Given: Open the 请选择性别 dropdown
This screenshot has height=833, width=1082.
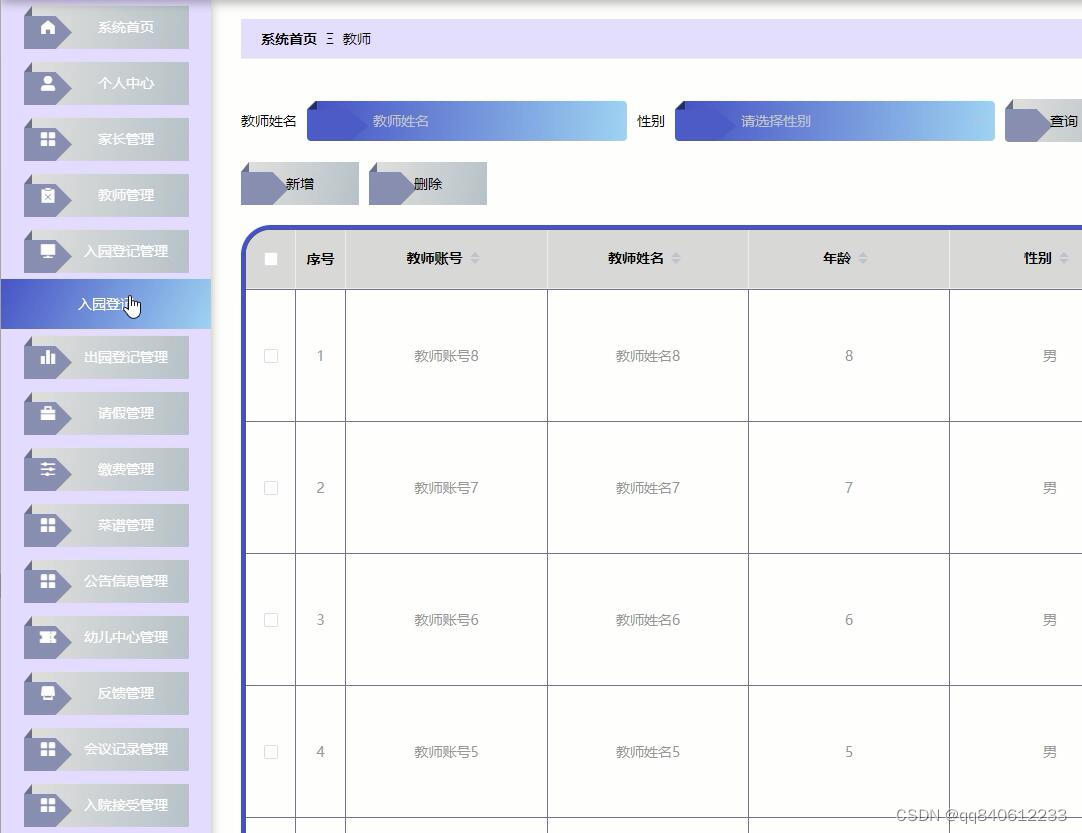Looking at the screenshot, I should tap(835, 121).
